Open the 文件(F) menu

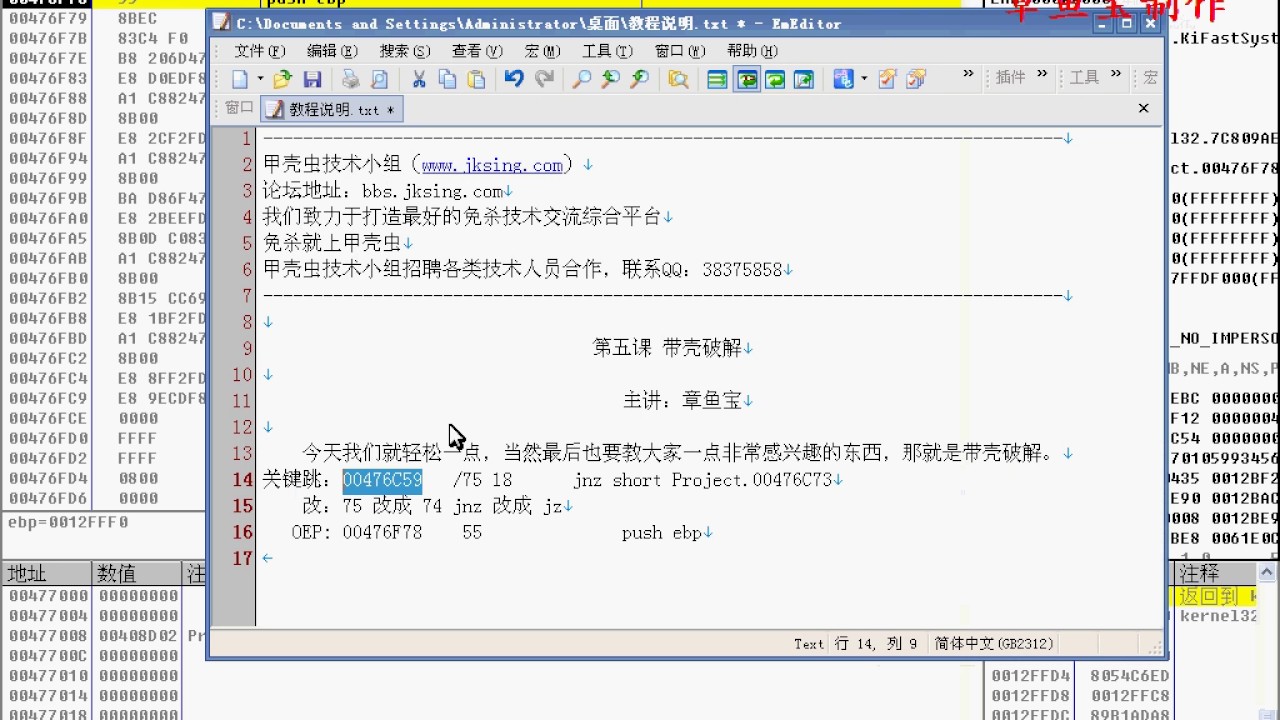coord(260,51)
